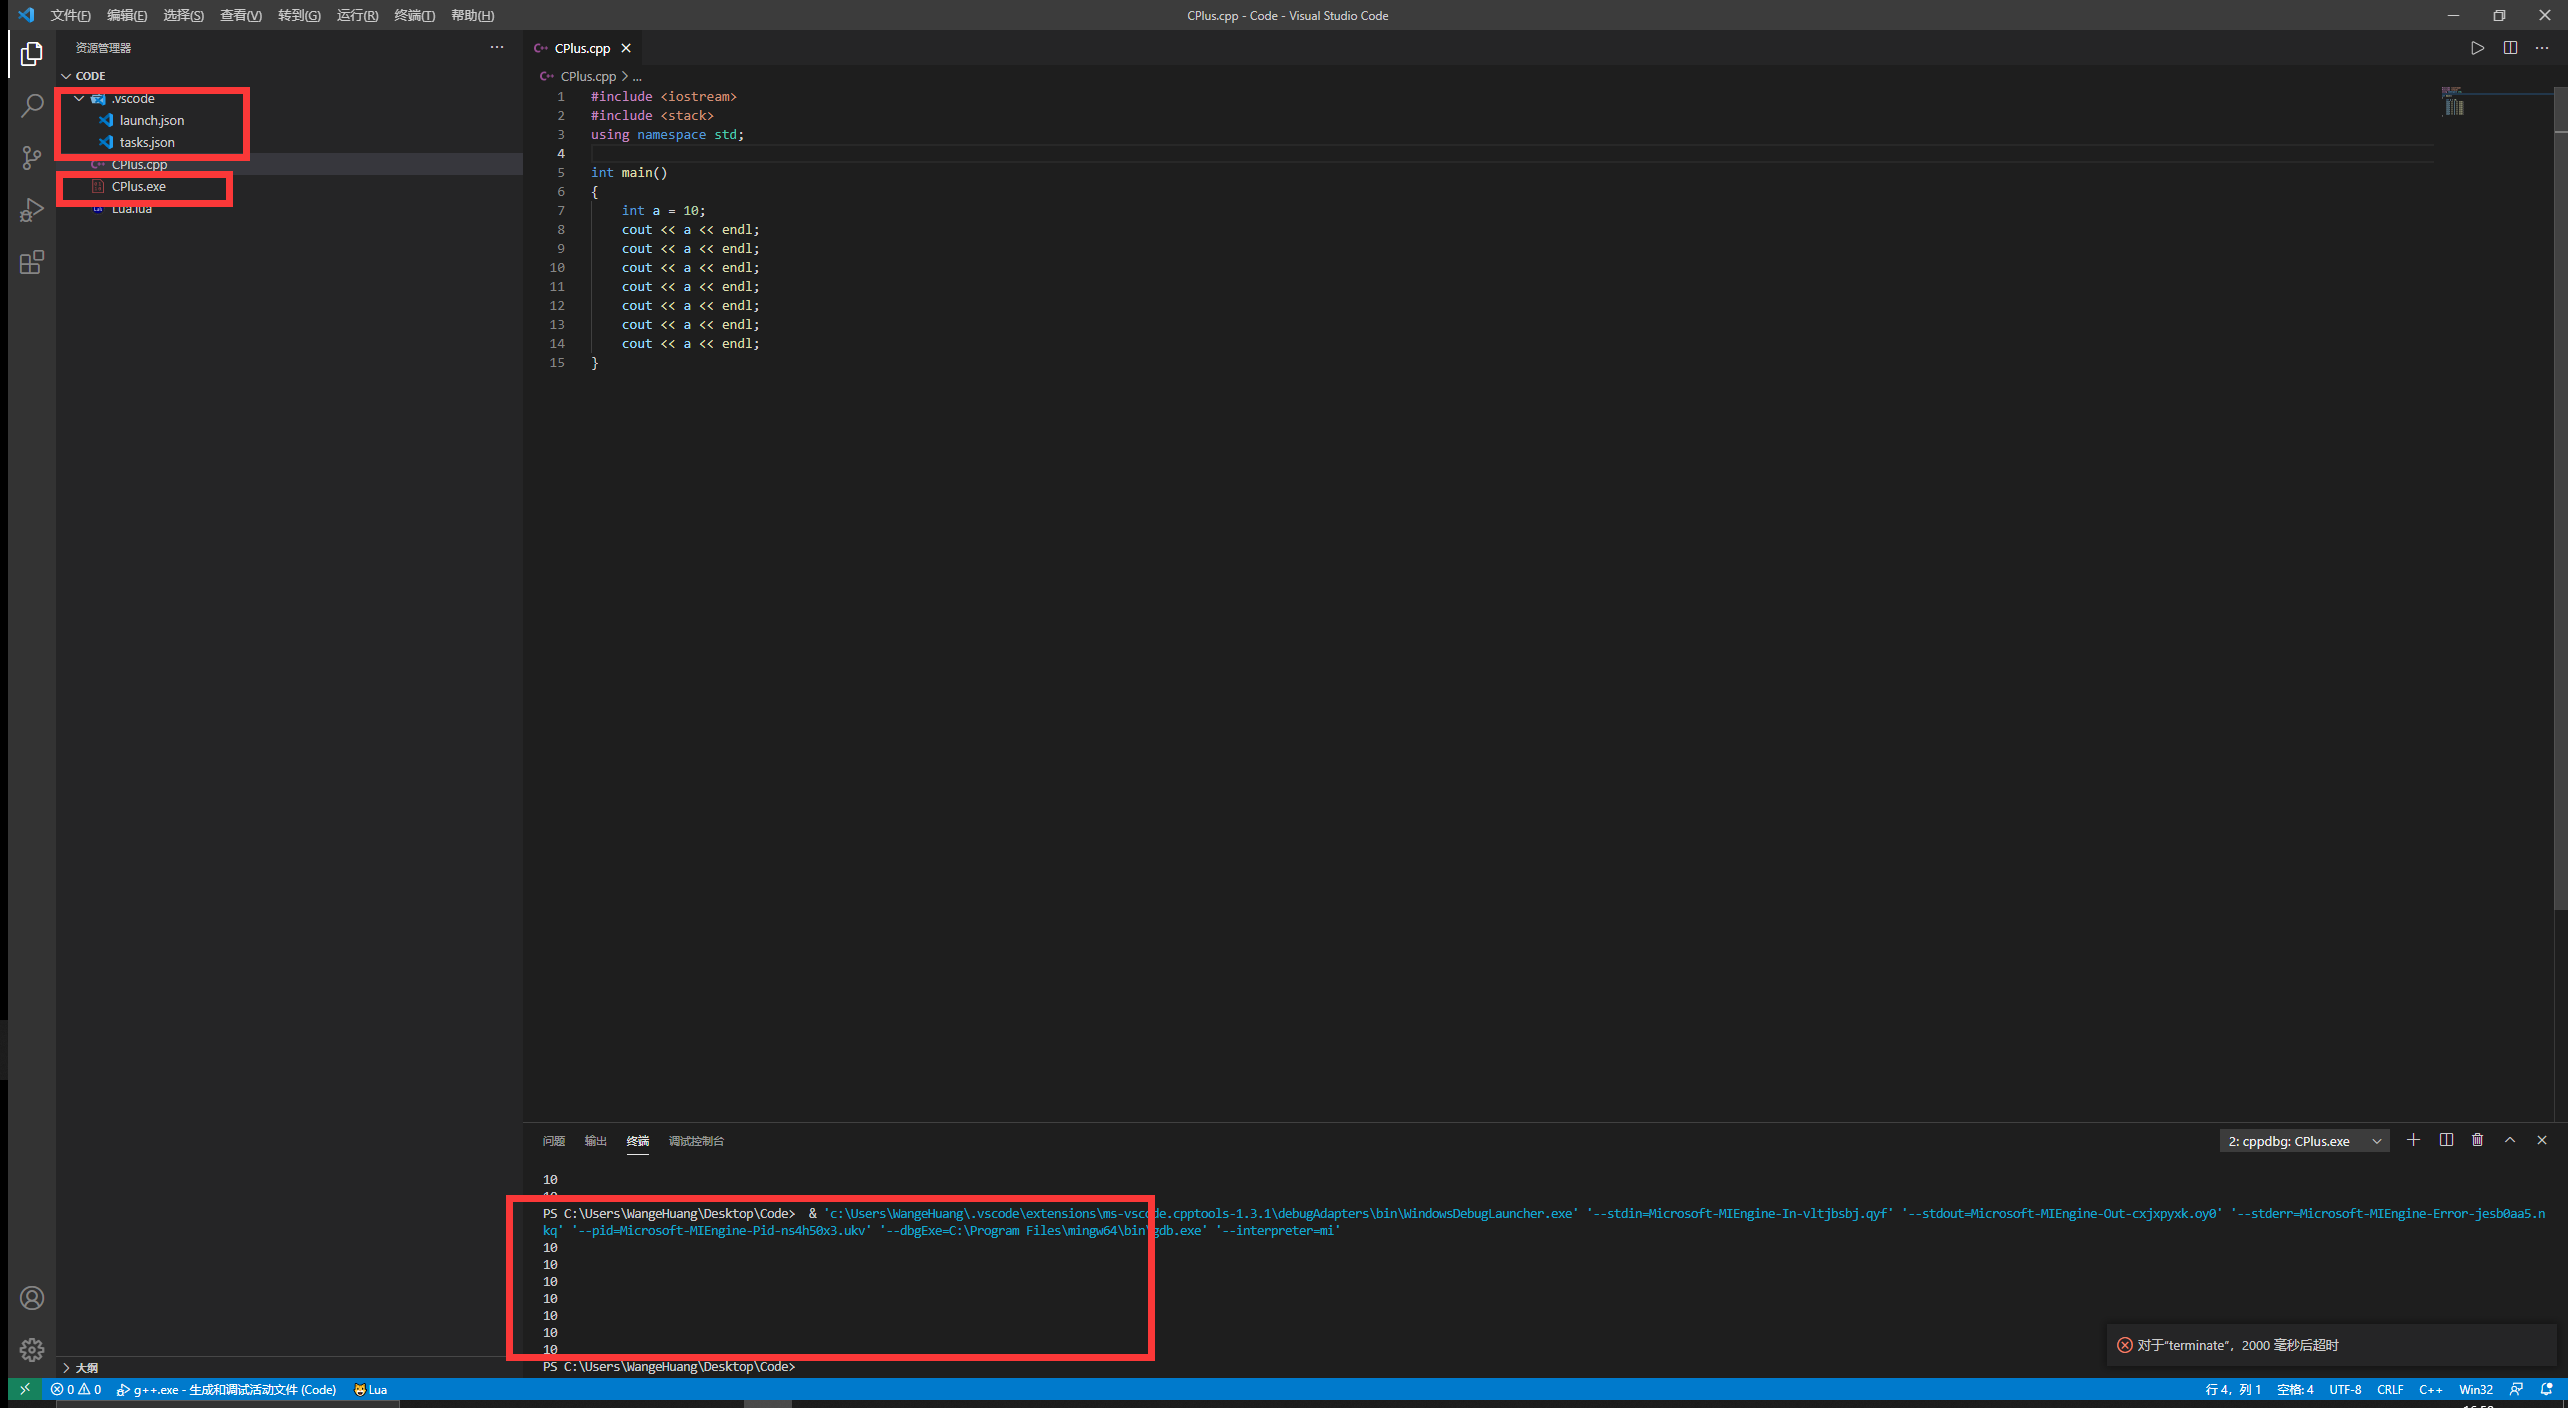
Task: Click g++.exe debug configuration status item
Action: click(x=226, y=1389)
